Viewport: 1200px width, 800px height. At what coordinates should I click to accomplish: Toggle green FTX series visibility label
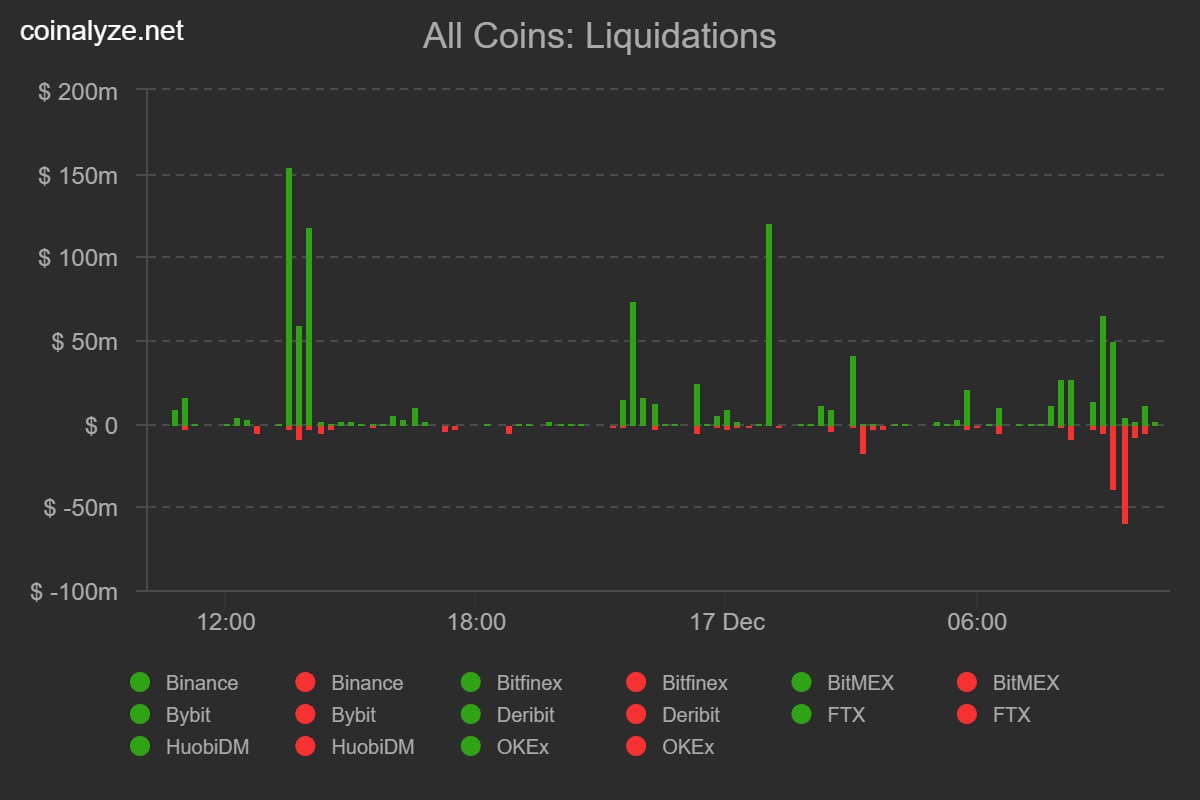tap(845, 715)
